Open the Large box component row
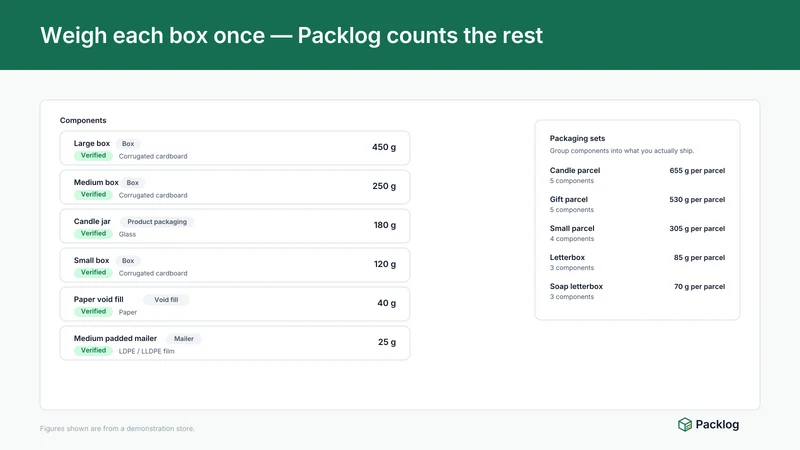The width and height of the screenshot is (800, 450). (235, 148)
